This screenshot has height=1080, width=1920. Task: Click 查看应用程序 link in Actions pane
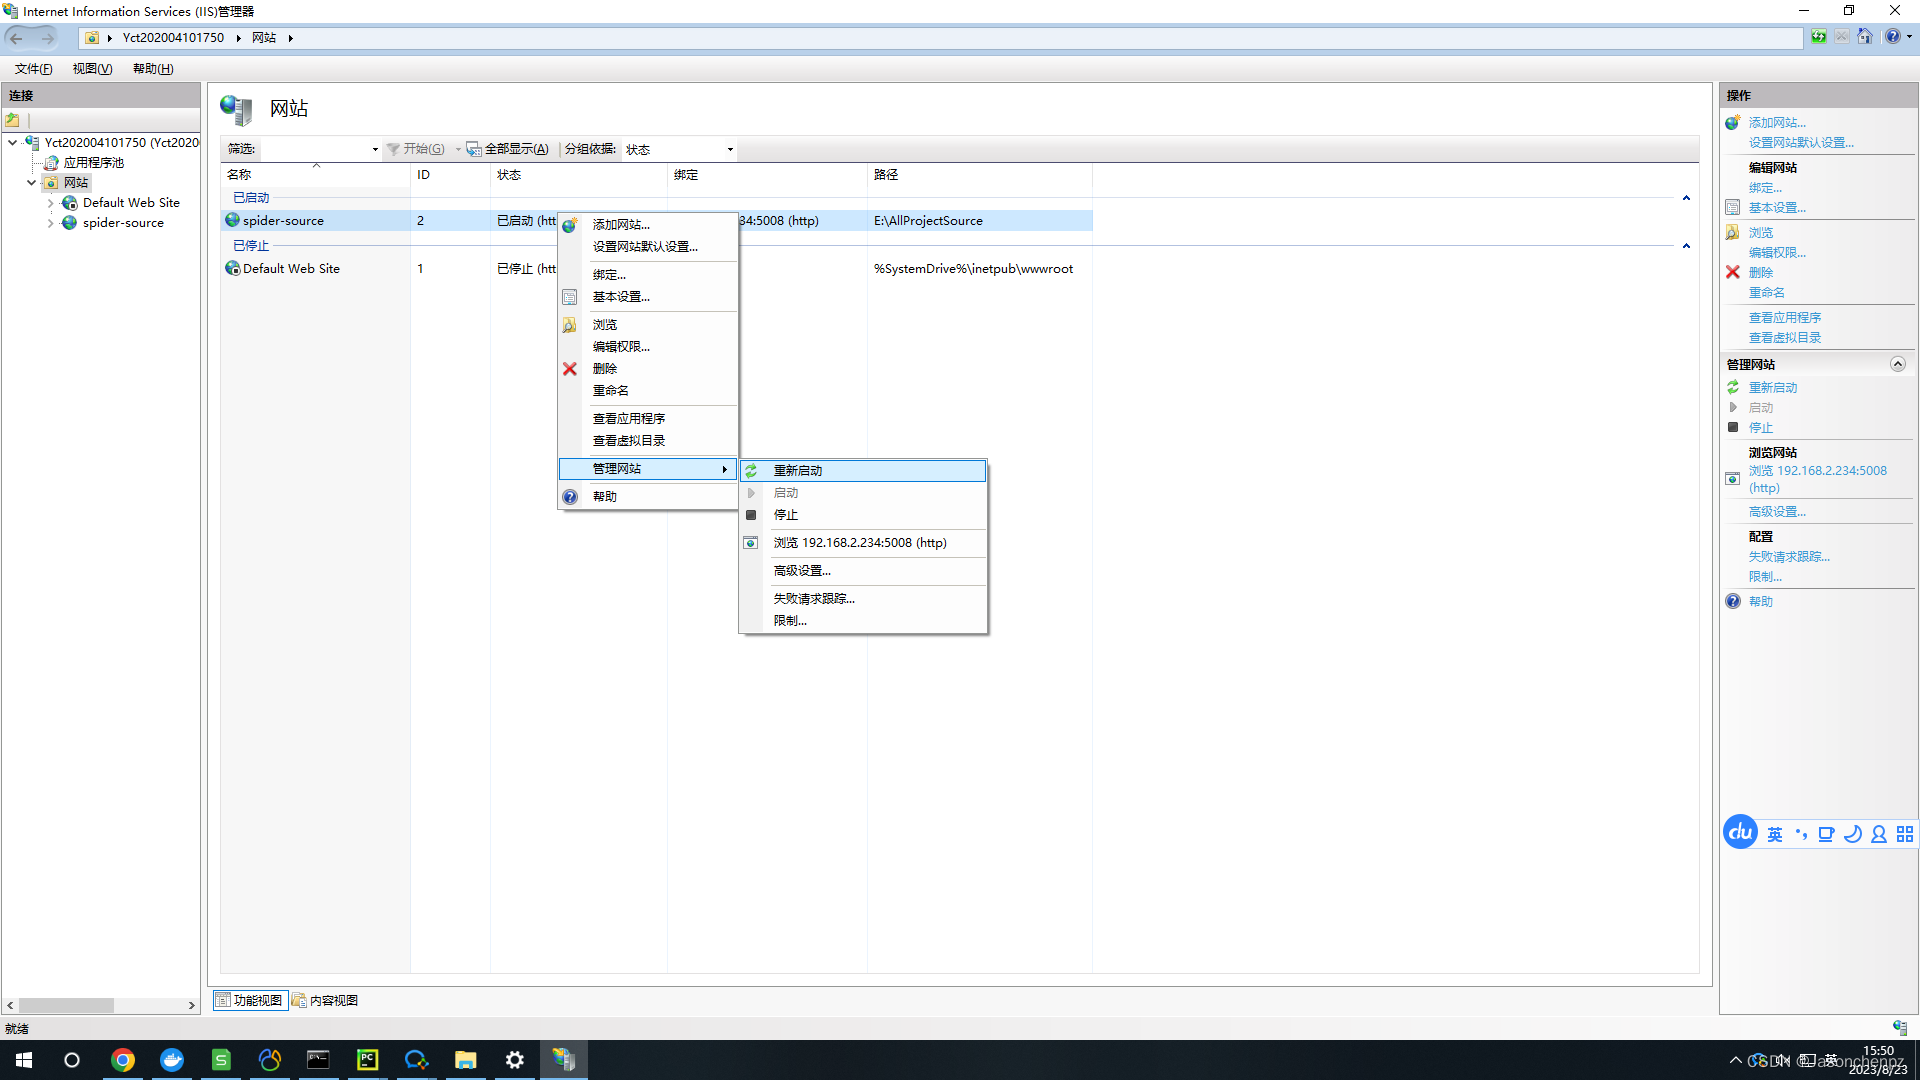[x=1785, y=318]
